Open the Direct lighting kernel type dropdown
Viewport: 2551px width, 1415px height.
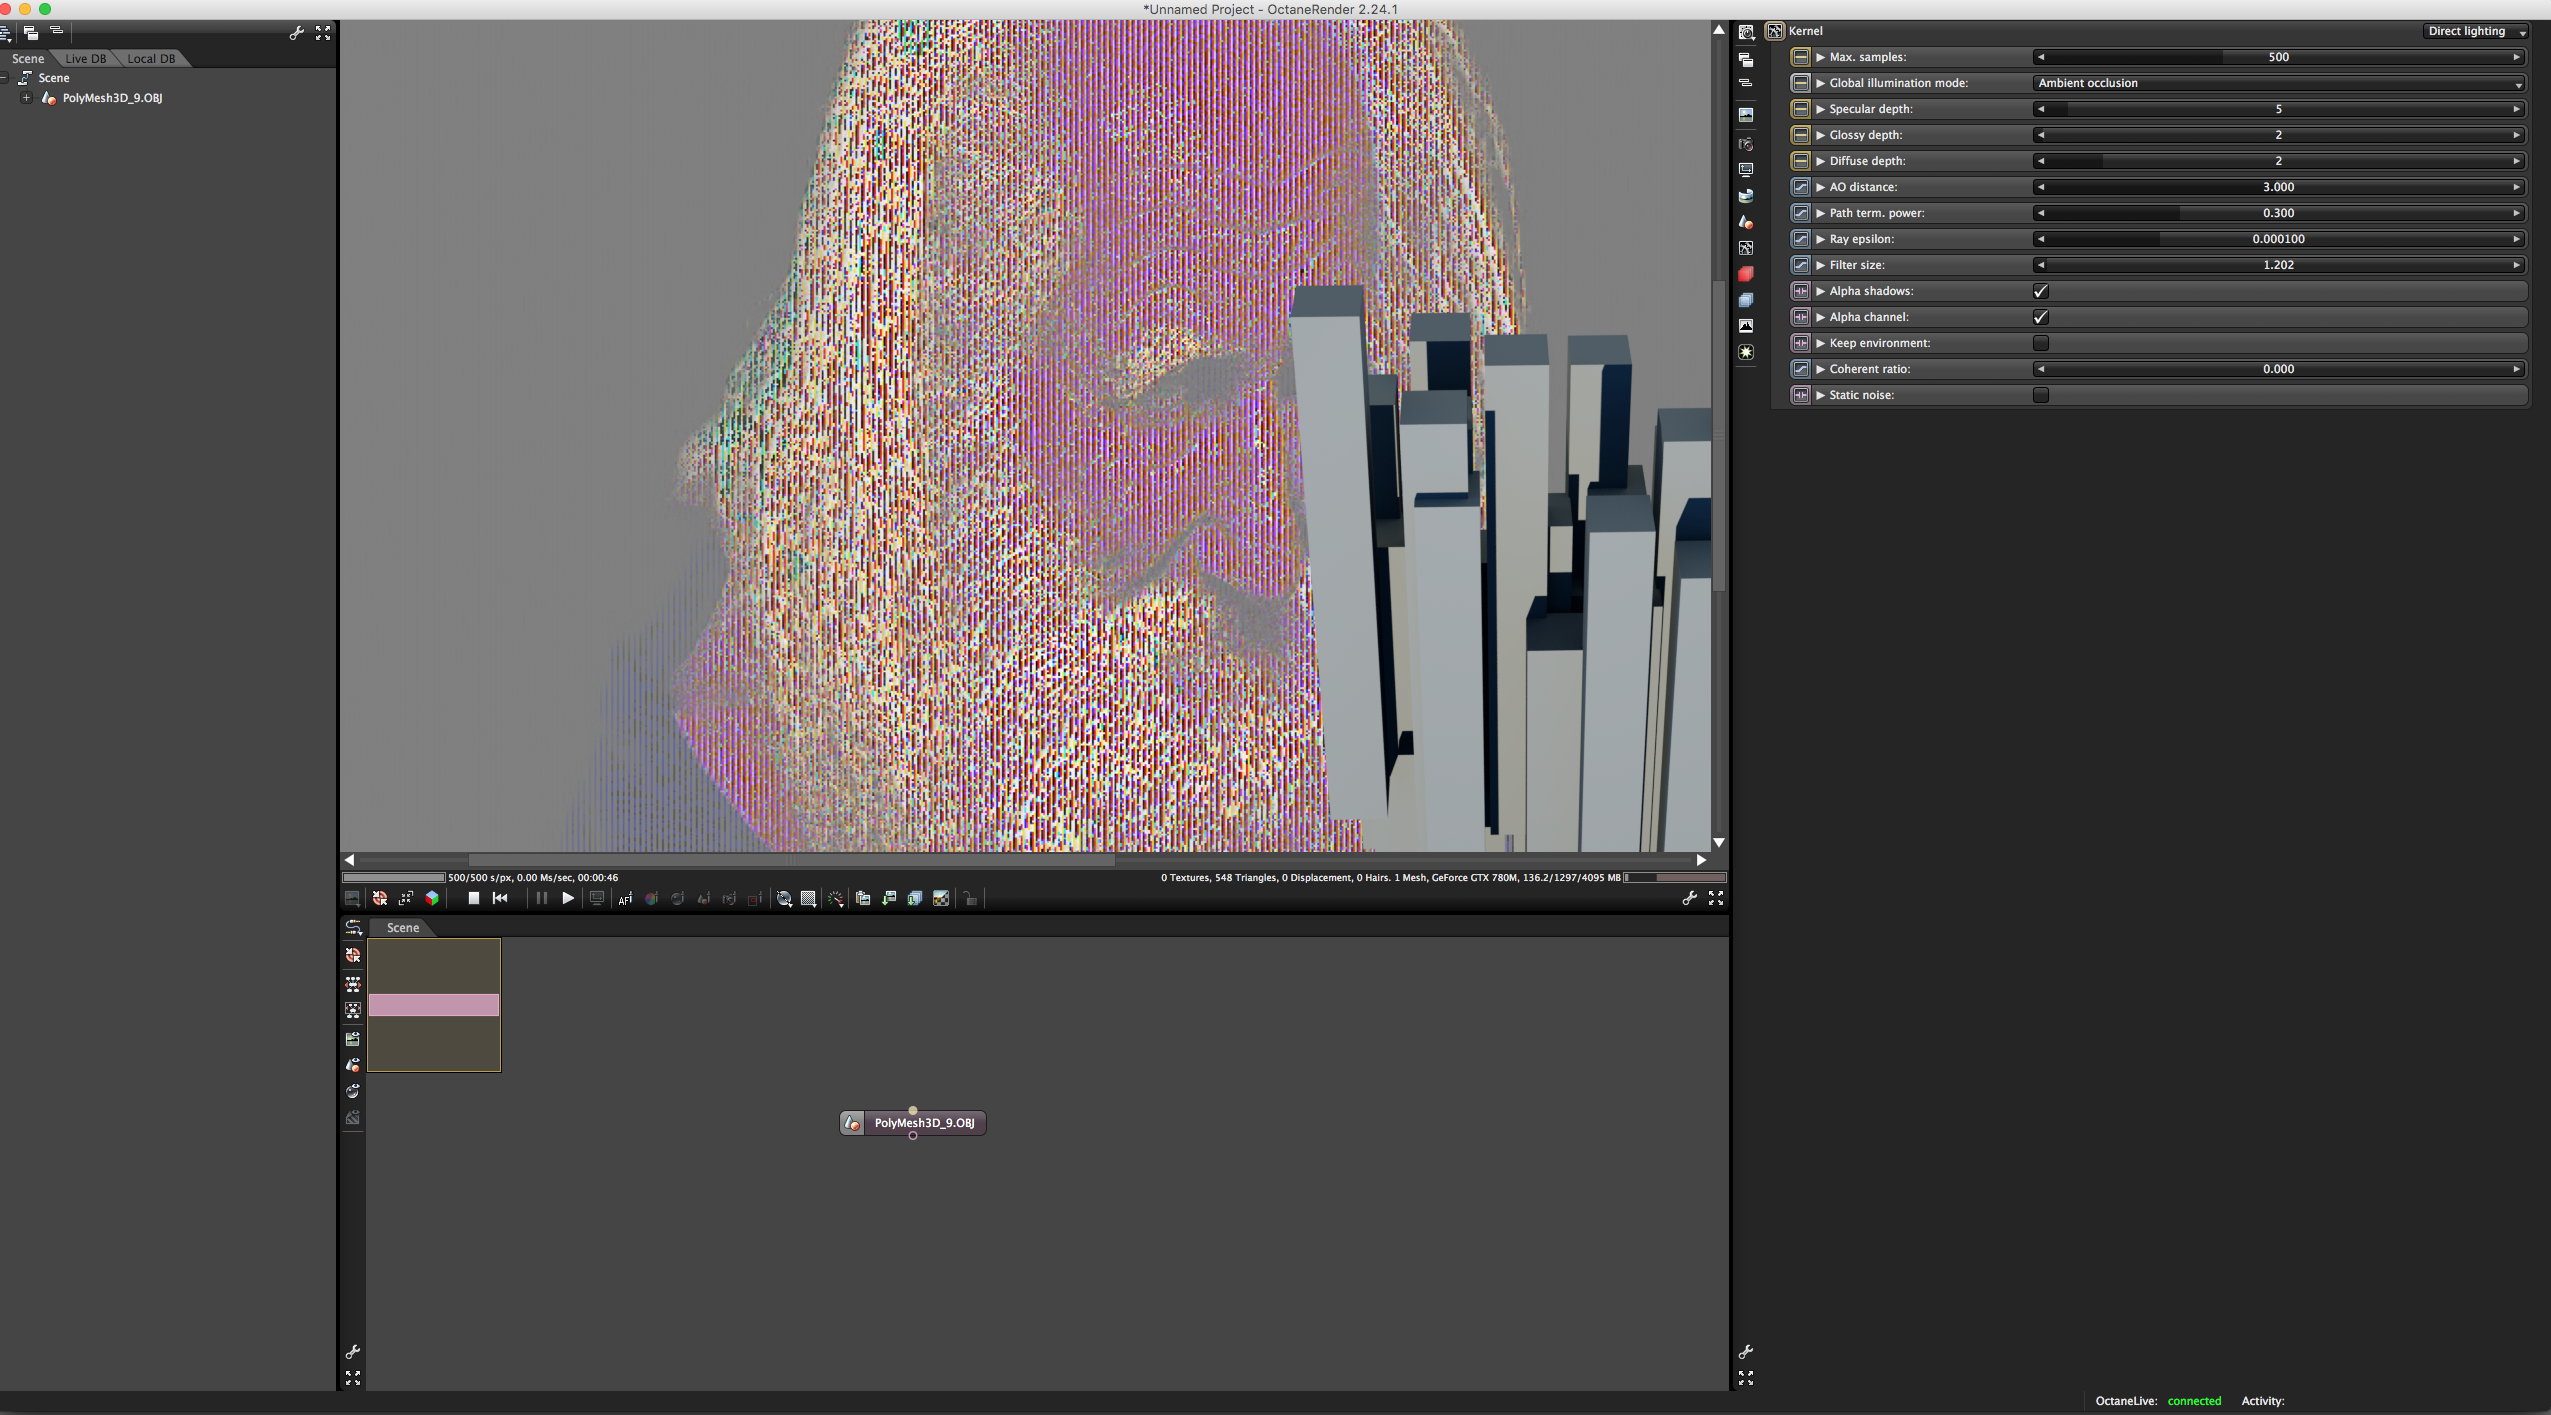pyautogui.click(x=2475, y=31)
